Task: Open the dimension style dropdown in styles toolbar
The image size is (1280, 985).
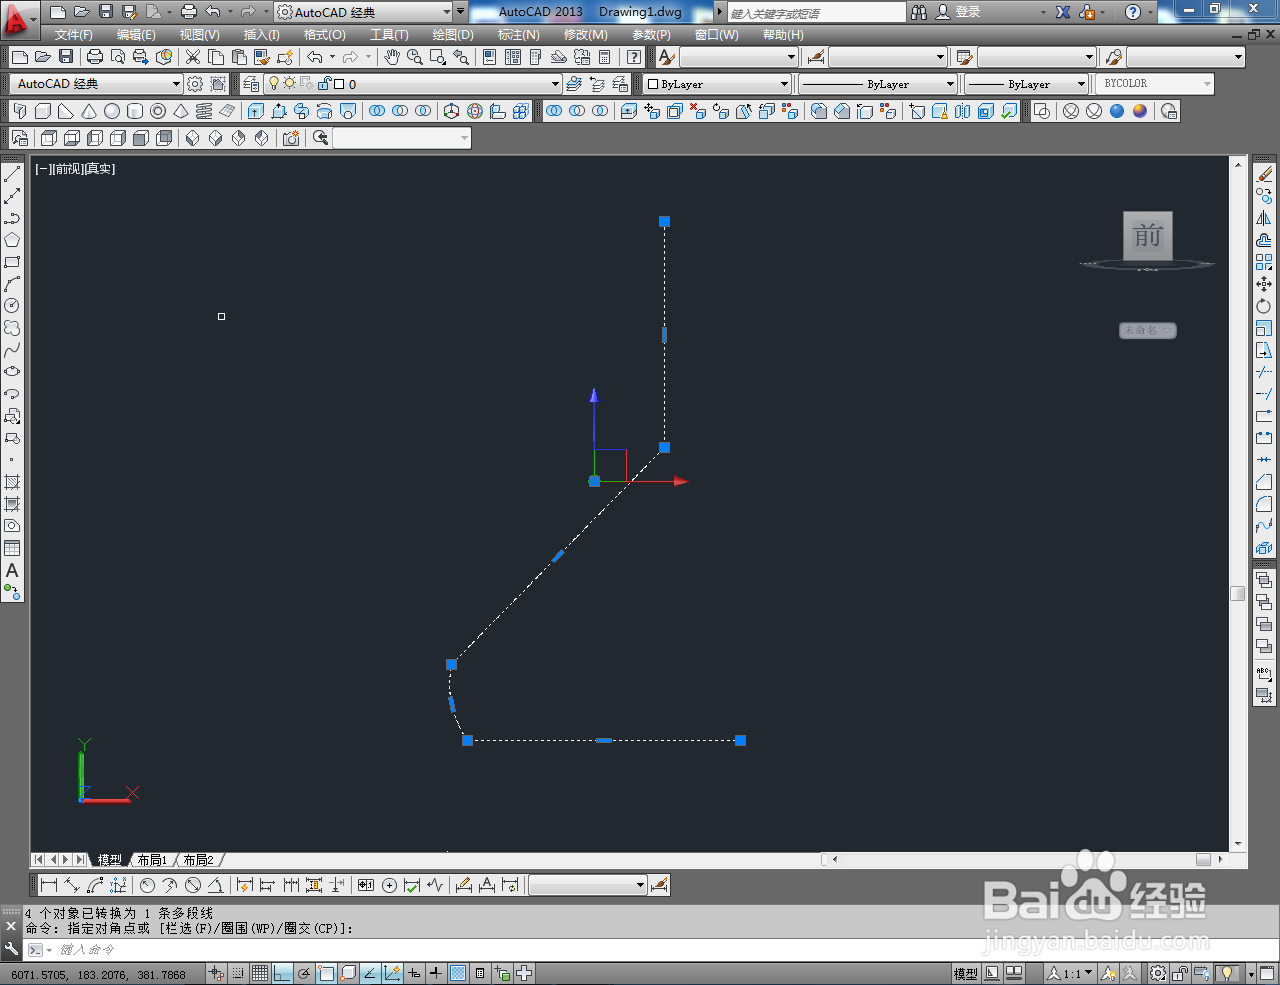Action: coord(888,57)
